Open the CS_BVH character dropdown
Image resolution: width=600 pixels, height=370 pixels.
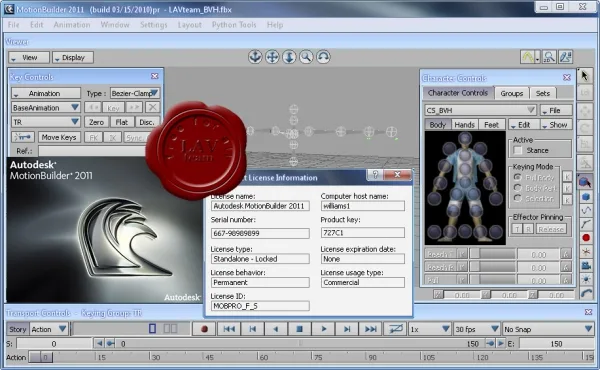[x=480, y=110]
